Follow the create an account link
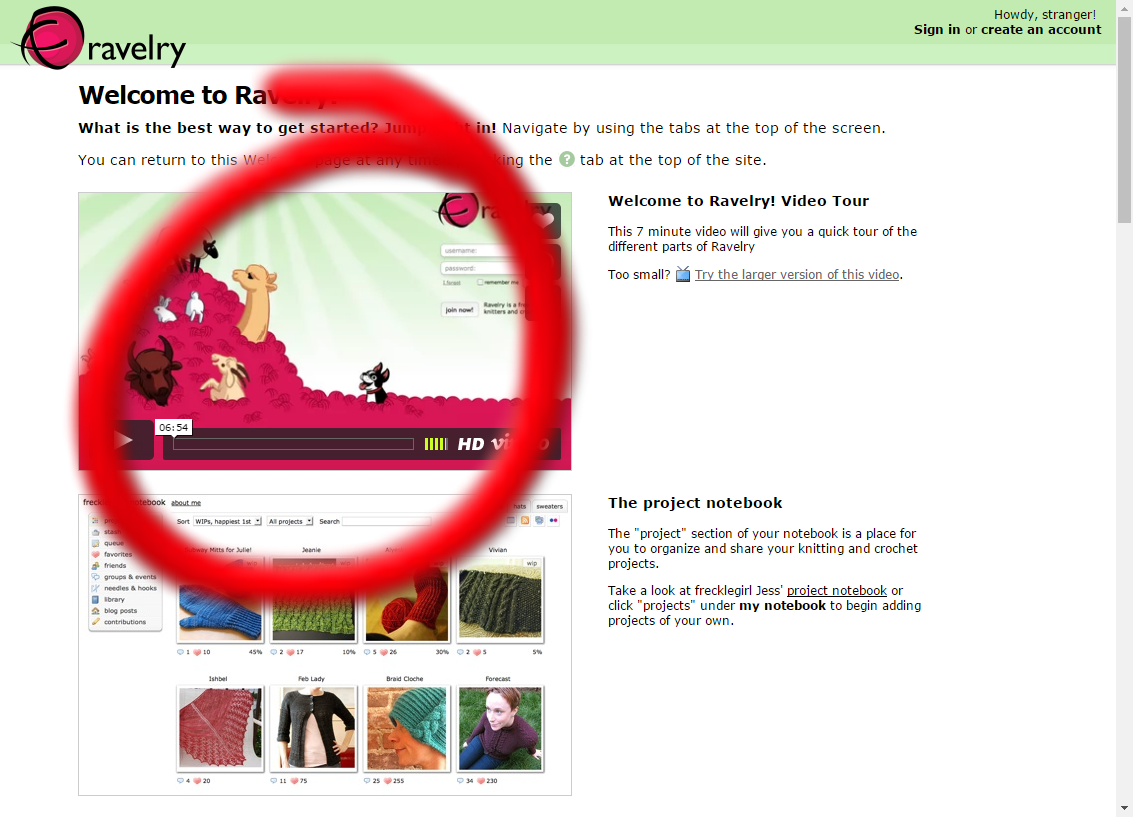Image resolution: width=1133 pixels, height=817 pixels. (1041, 30)
